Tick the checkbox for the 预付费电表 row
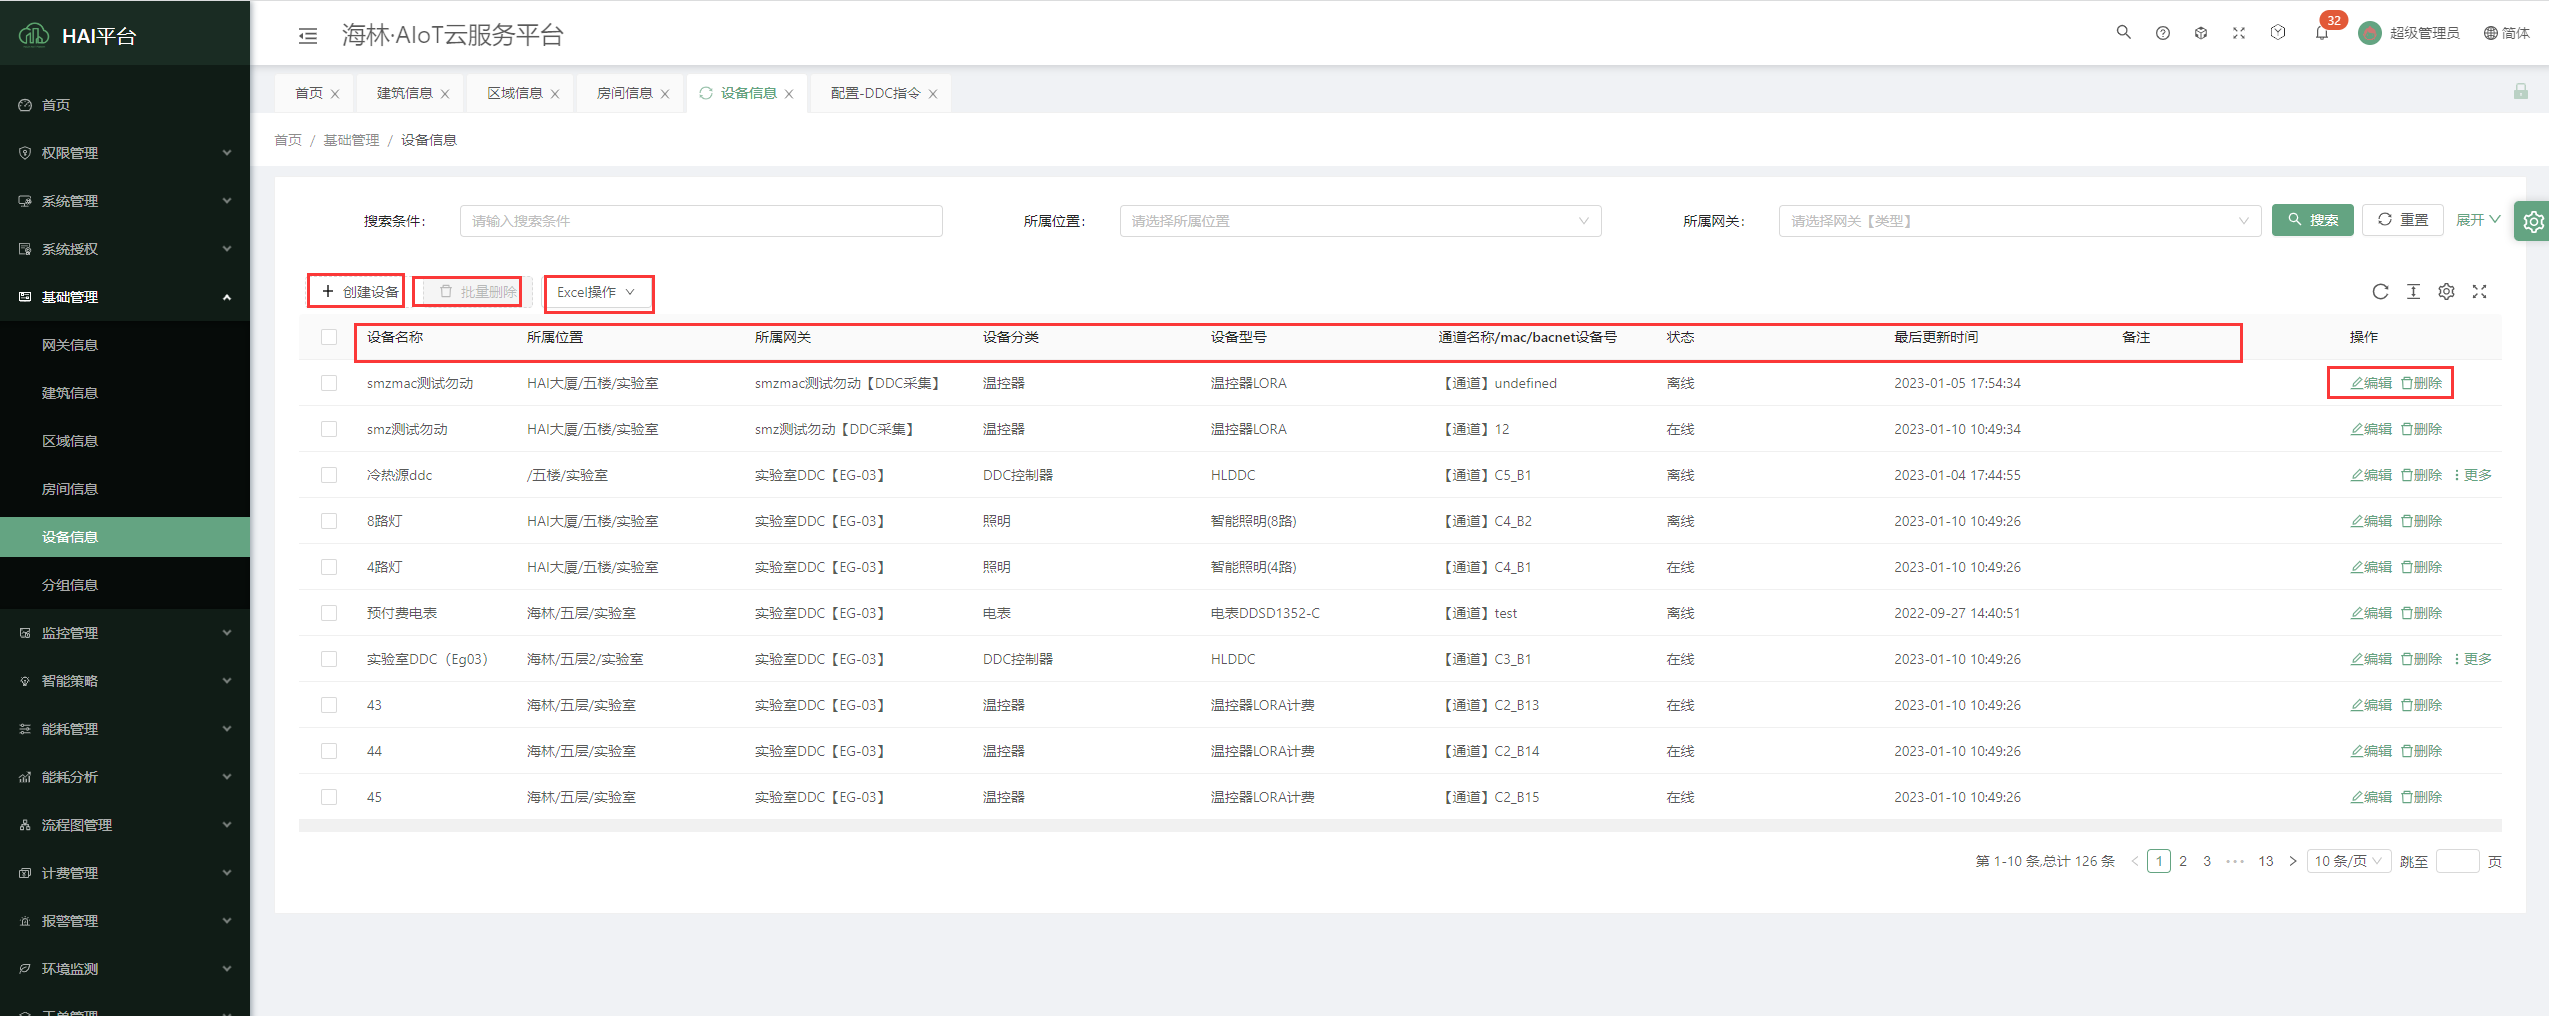 [329, 613]
